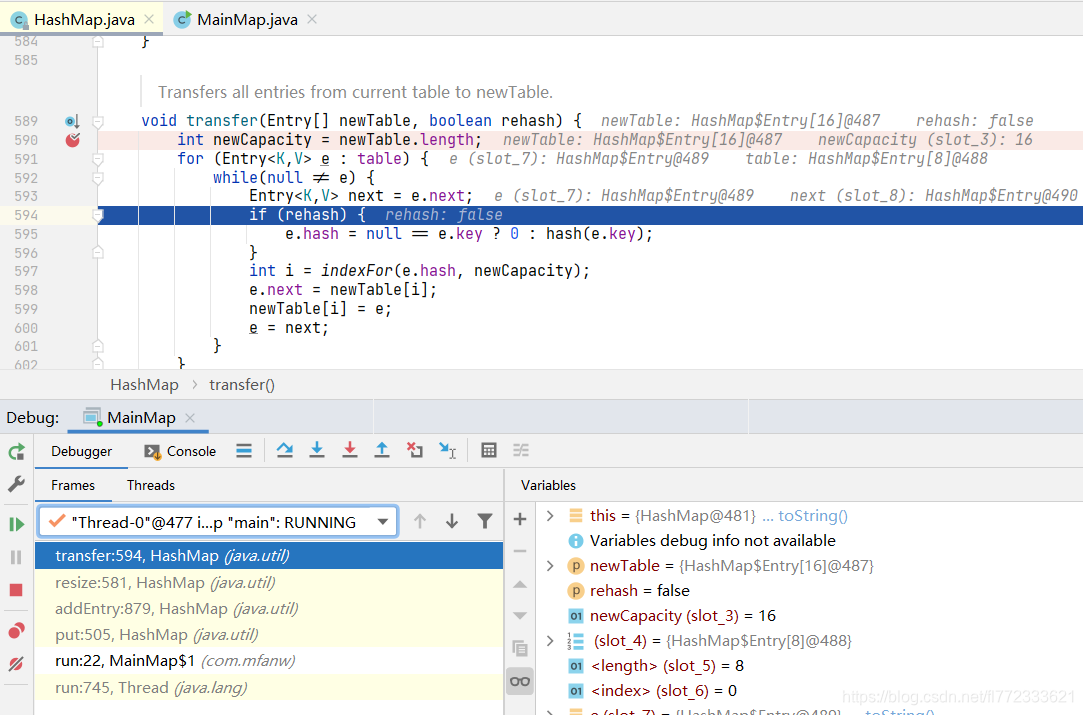Screen dimensions: 1083x715
Task: Resume program execution
Action: point(16,524)
